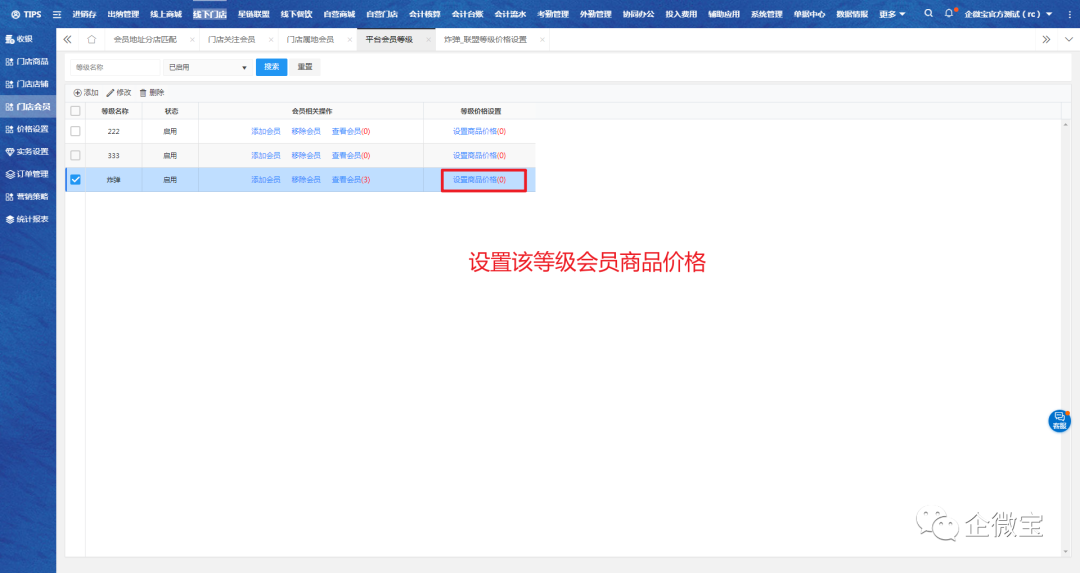
Task: Open notifications bell icon
Action: [x=949, y=14]
